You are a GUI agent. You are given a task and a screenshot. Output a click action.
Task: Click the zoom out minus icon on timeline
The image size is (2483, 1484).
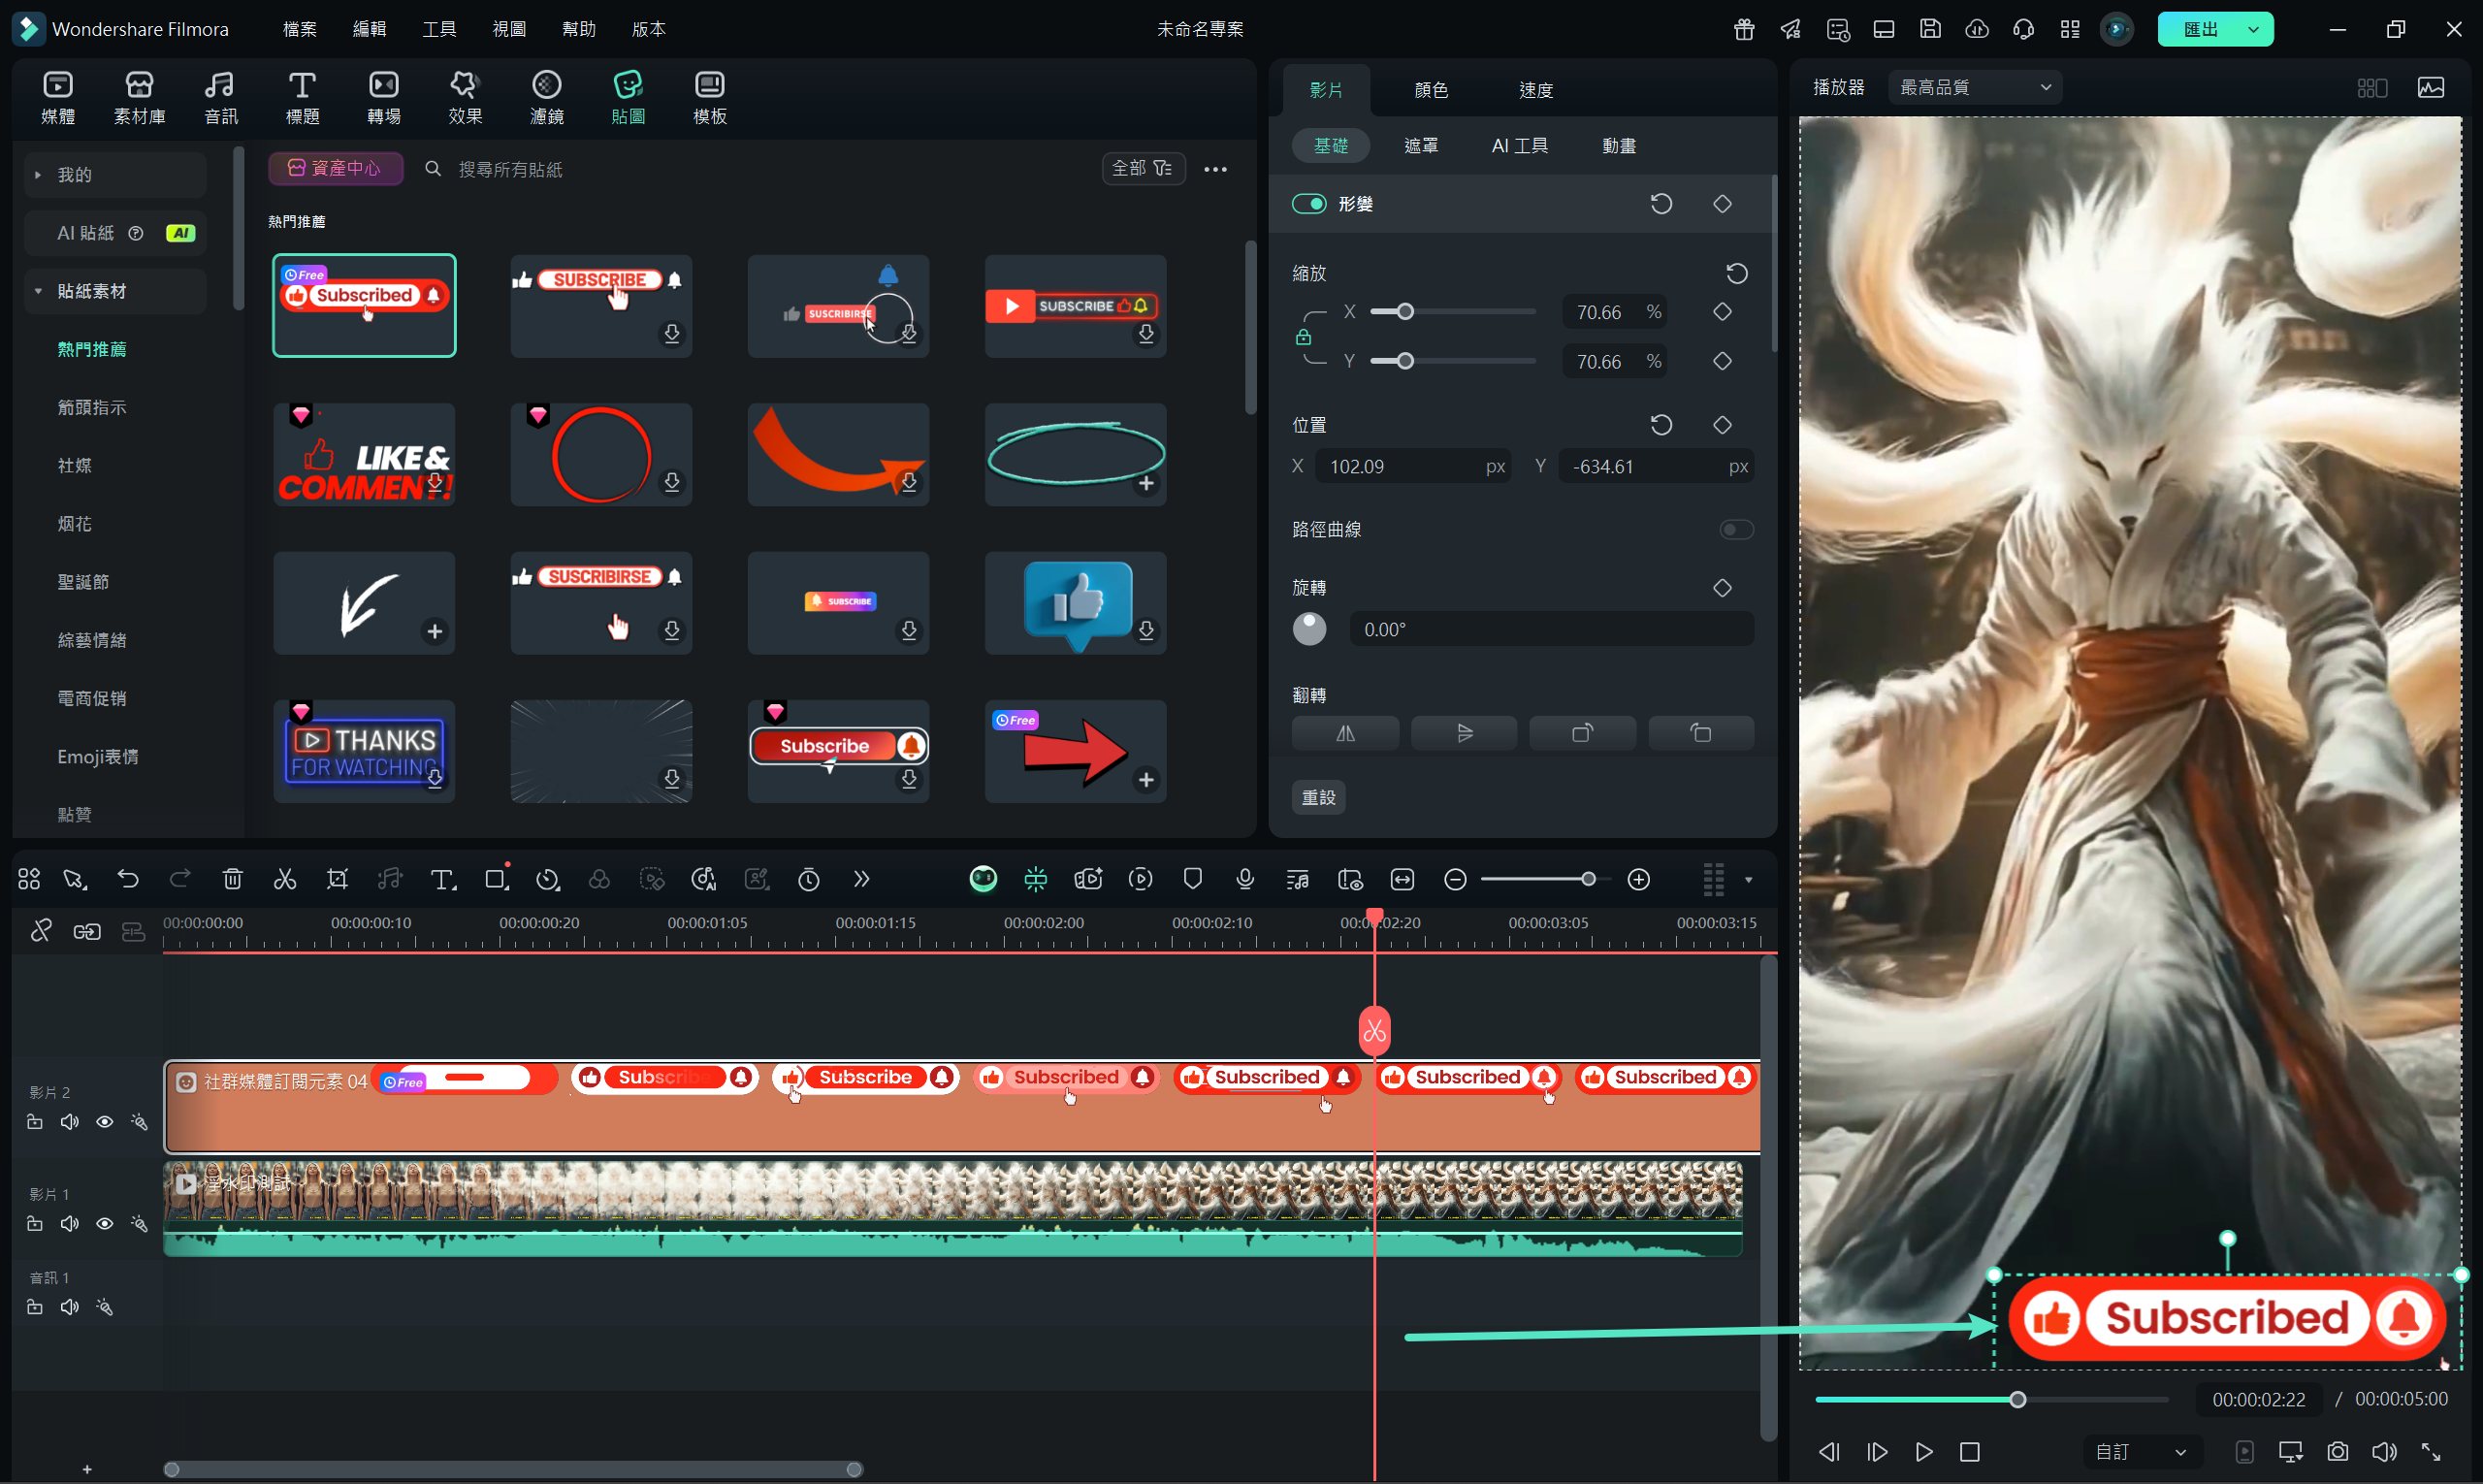1456,879
